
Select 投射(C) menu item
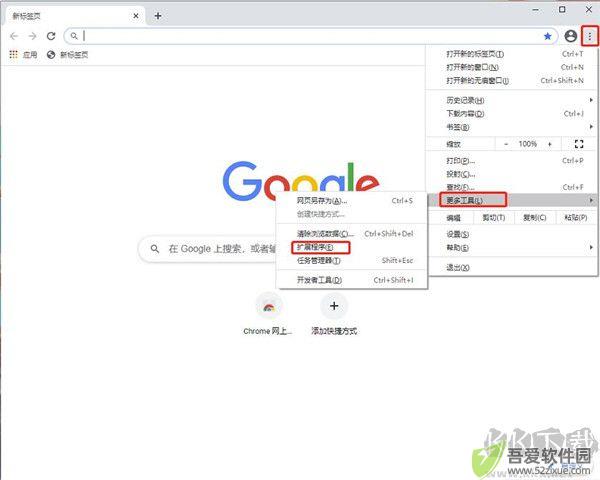click(x=512, y=174)
